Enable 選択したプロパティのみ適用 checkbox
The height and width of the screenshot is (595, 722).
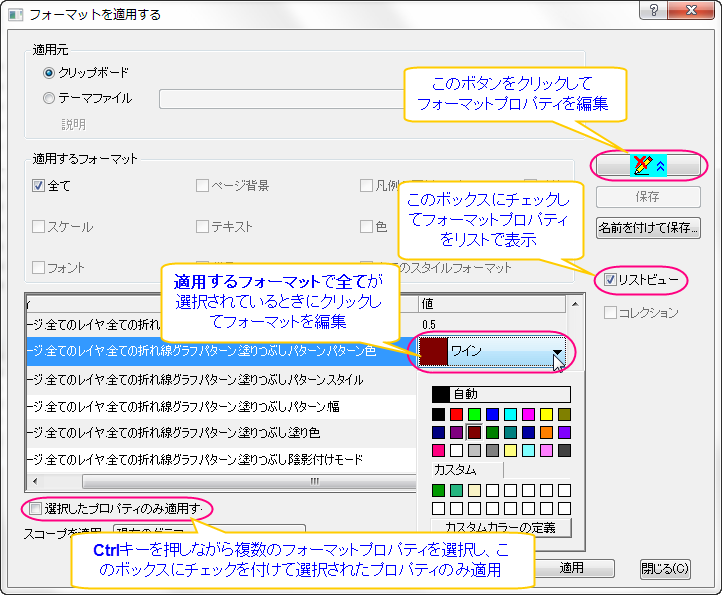tap(35, 509)
